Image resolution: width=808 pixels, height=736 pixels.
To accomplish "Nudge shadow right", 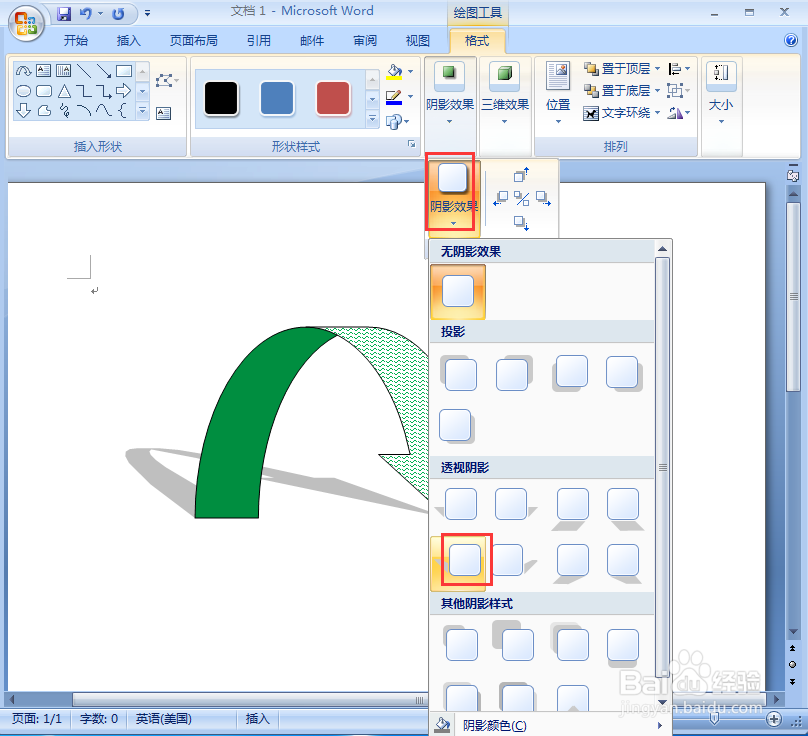I will tap(543, 198).
